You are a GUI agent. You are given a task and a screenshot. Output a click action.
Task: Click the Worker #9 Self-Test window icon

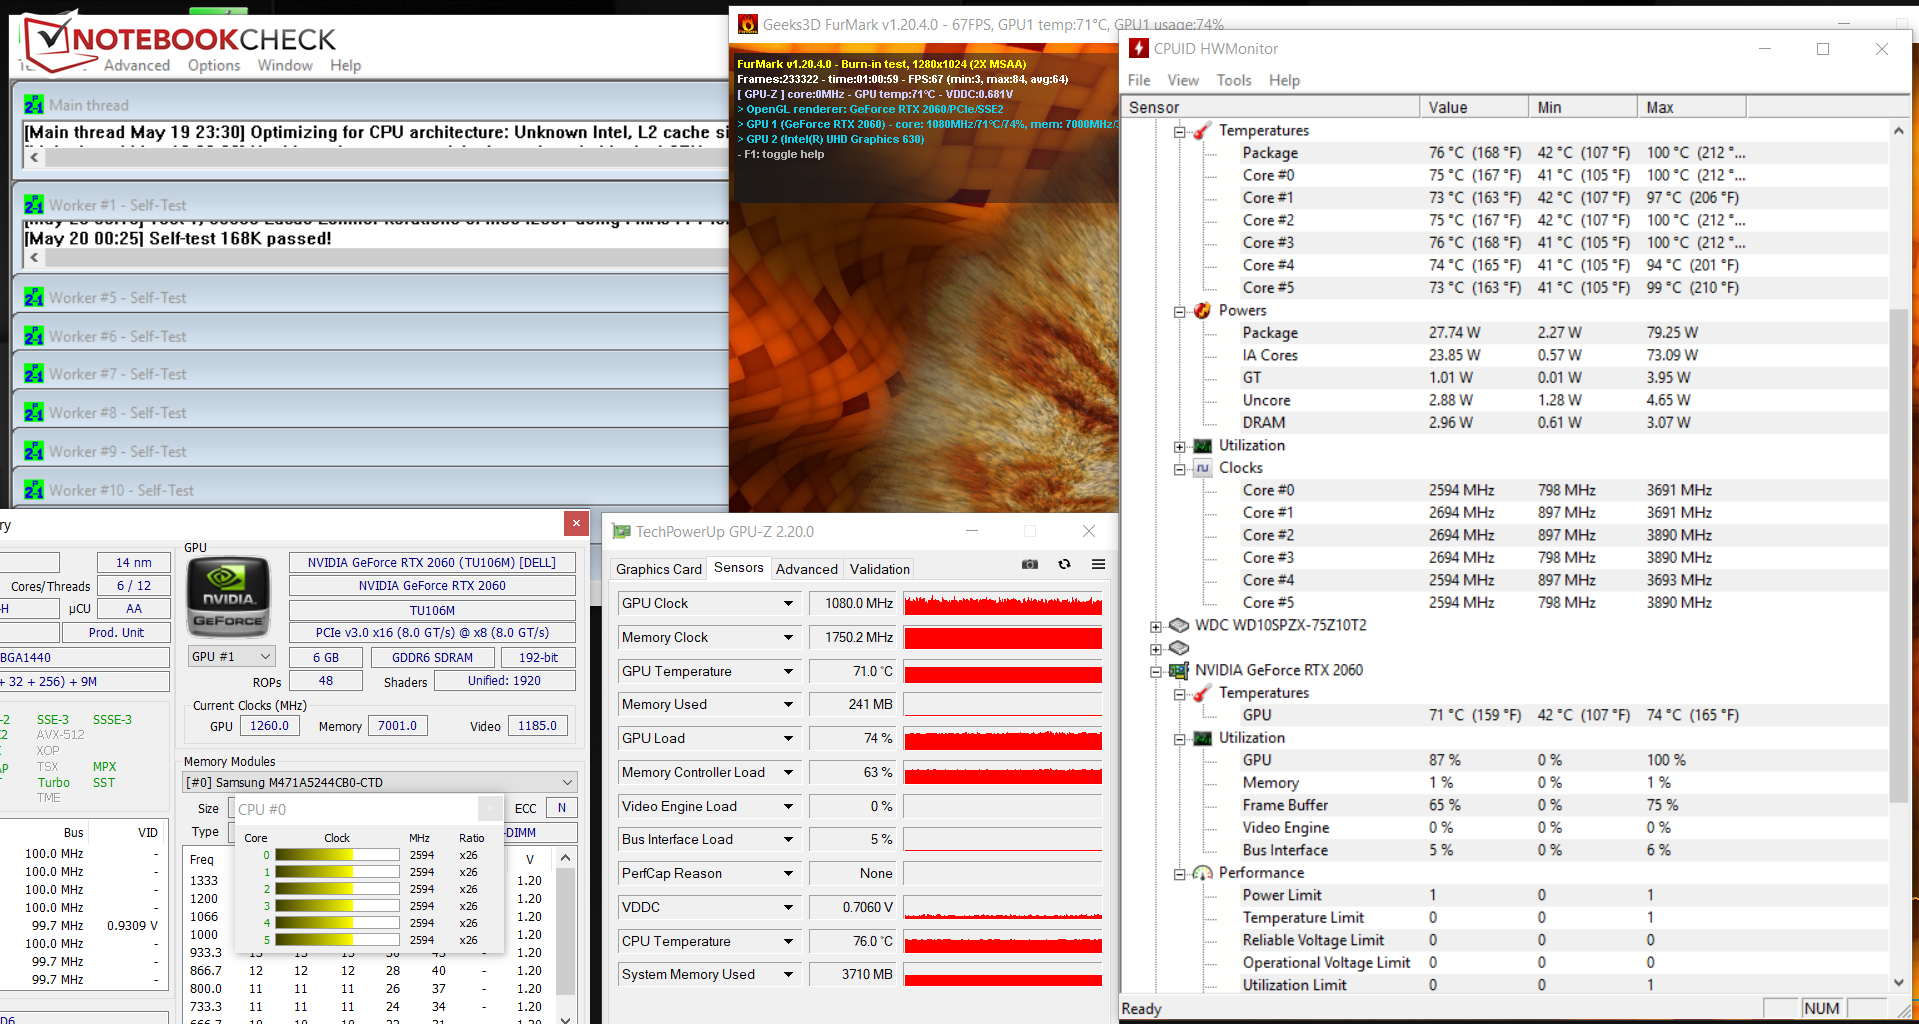click(x=34, y=451)
